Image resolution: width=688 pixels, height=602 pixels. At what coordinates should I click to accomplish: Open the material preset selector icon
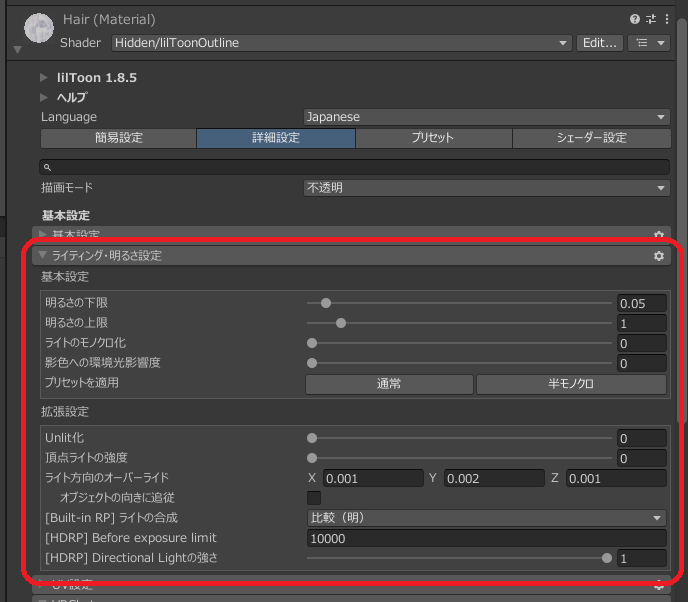pyautogui.click(x=651, y=19)
